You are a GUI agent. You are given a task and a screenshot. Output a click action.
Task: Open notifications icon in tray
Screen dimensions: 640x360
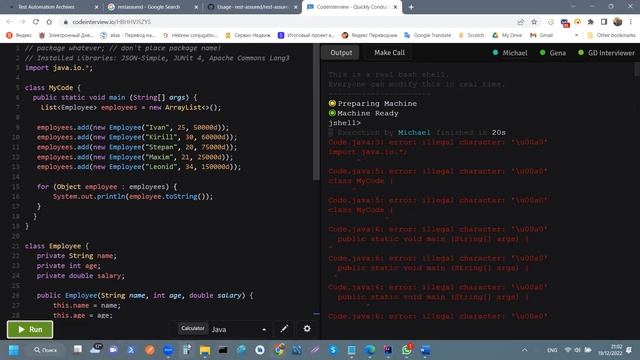pos(629,350)
